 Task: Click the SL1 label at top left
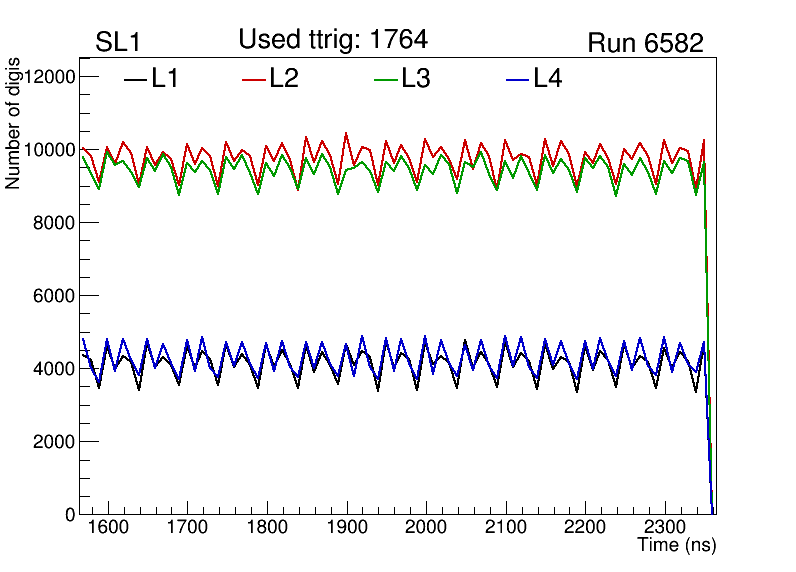[118, 43]
